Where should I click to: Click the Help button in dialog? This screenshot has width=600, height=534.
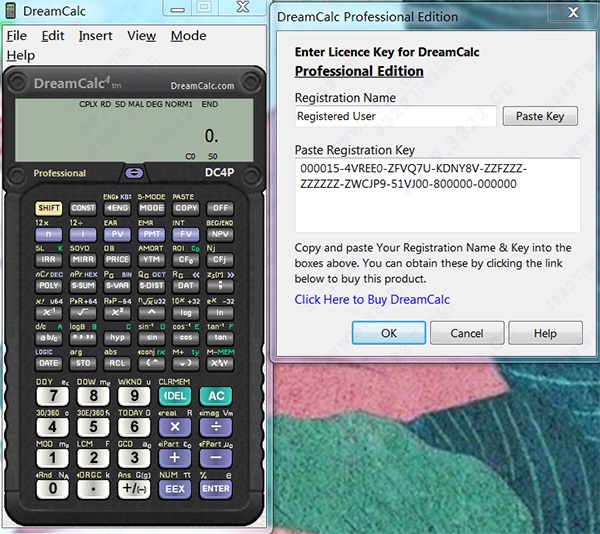545,333
